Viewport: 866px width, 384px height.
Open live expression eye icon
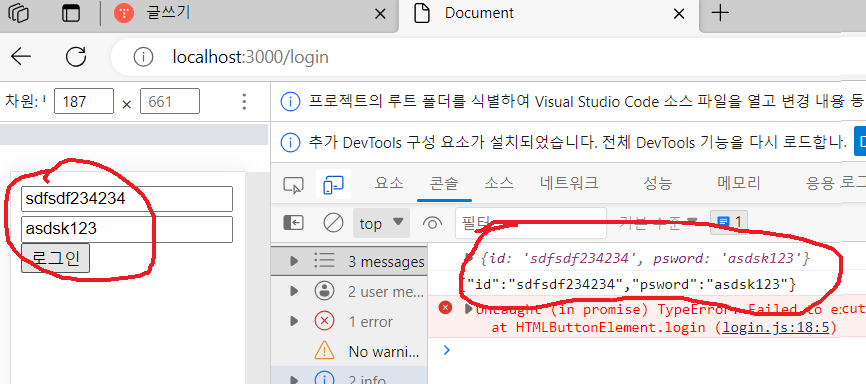(432, 223)
